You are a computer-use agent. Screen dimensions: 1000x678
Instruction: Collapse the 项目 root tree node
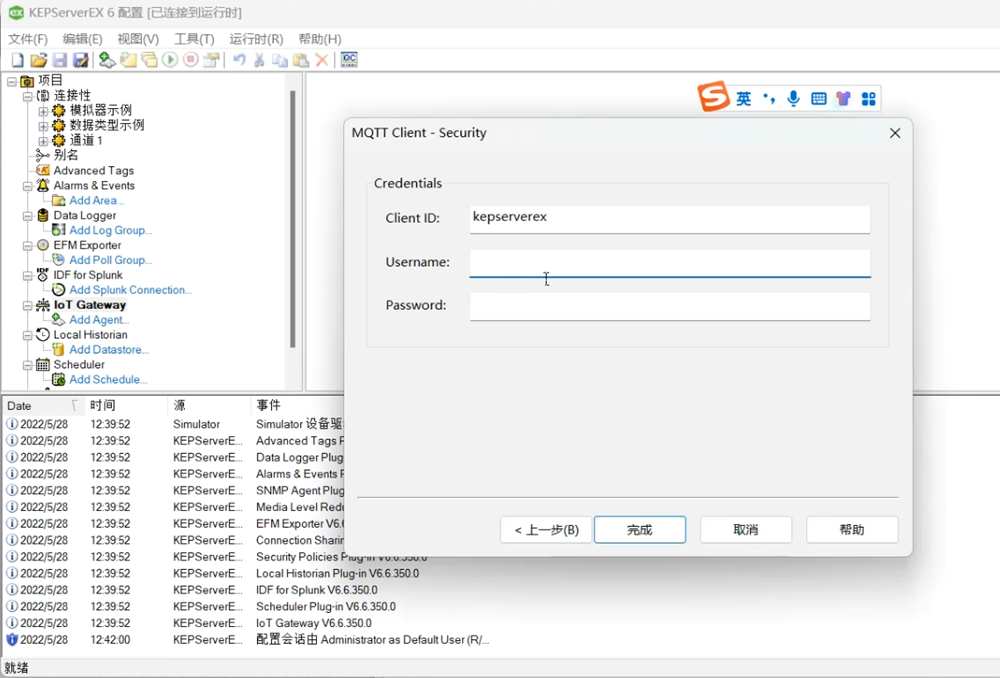coord(11,81)
